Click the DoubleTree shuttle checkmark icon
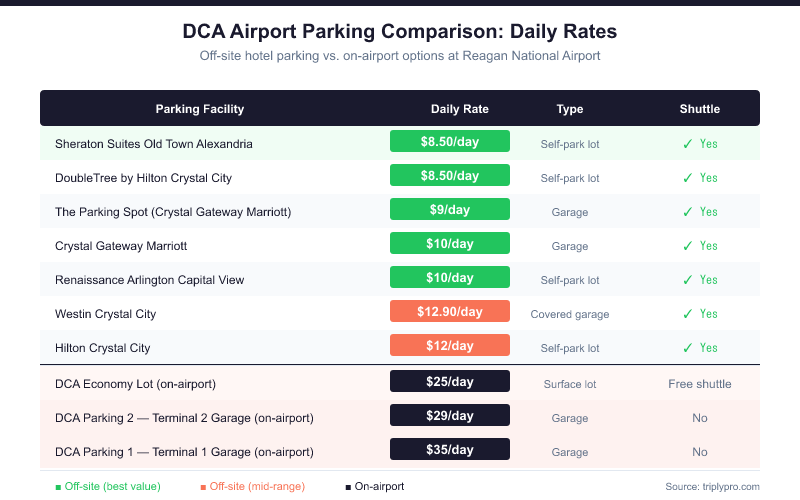Image resolution: width=800 pixels, height=500 pixels. point(687,178)
